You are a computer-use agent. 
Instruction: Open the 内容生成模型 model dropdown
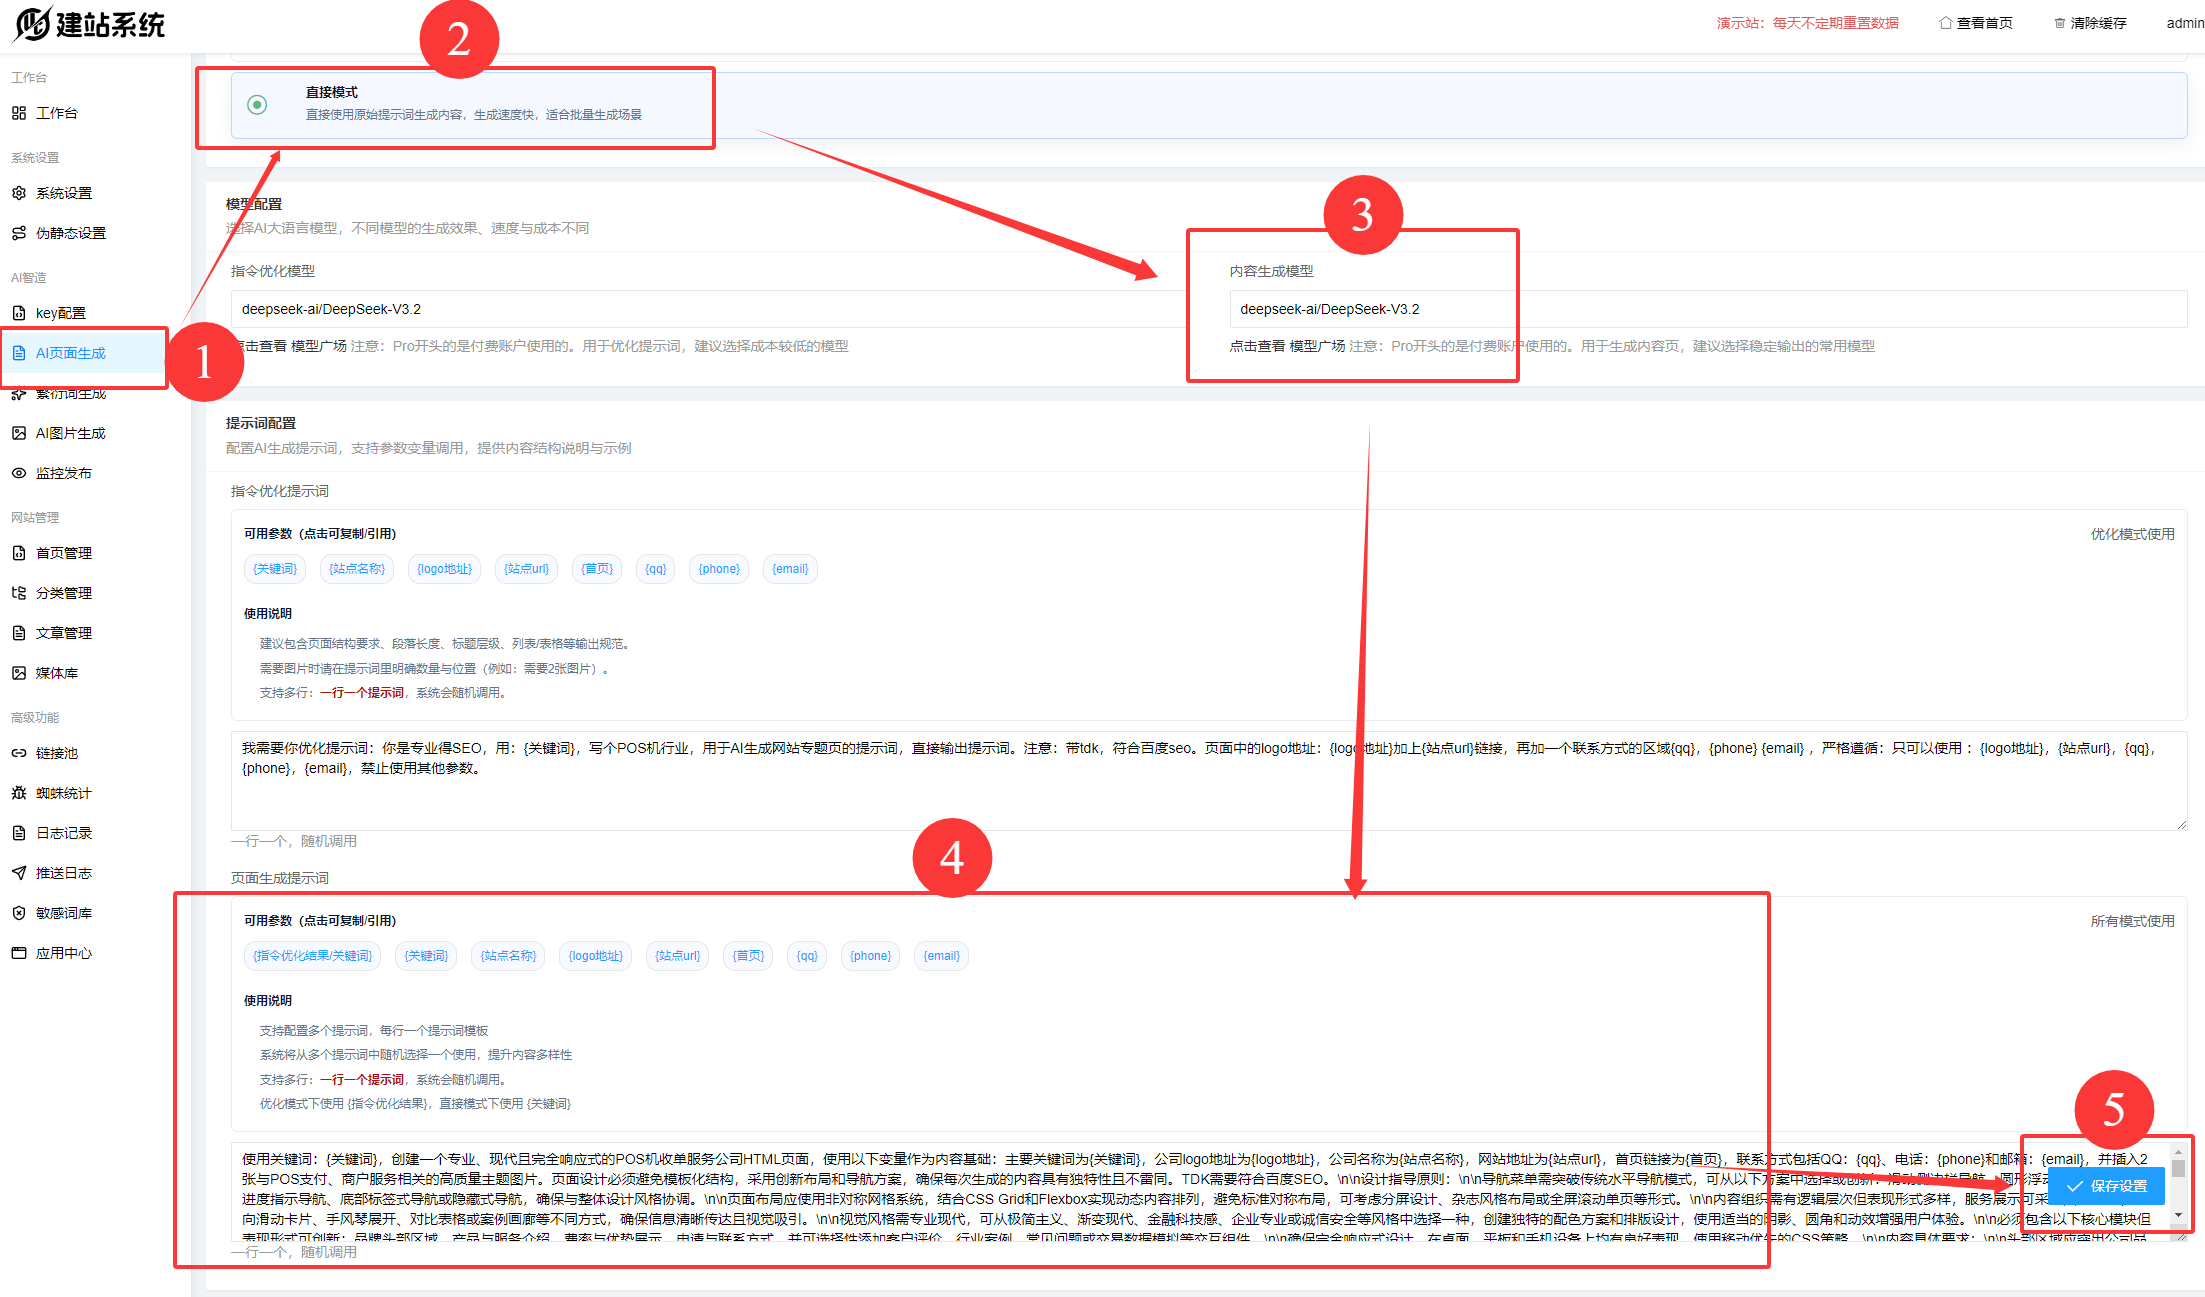[1700, 309]
